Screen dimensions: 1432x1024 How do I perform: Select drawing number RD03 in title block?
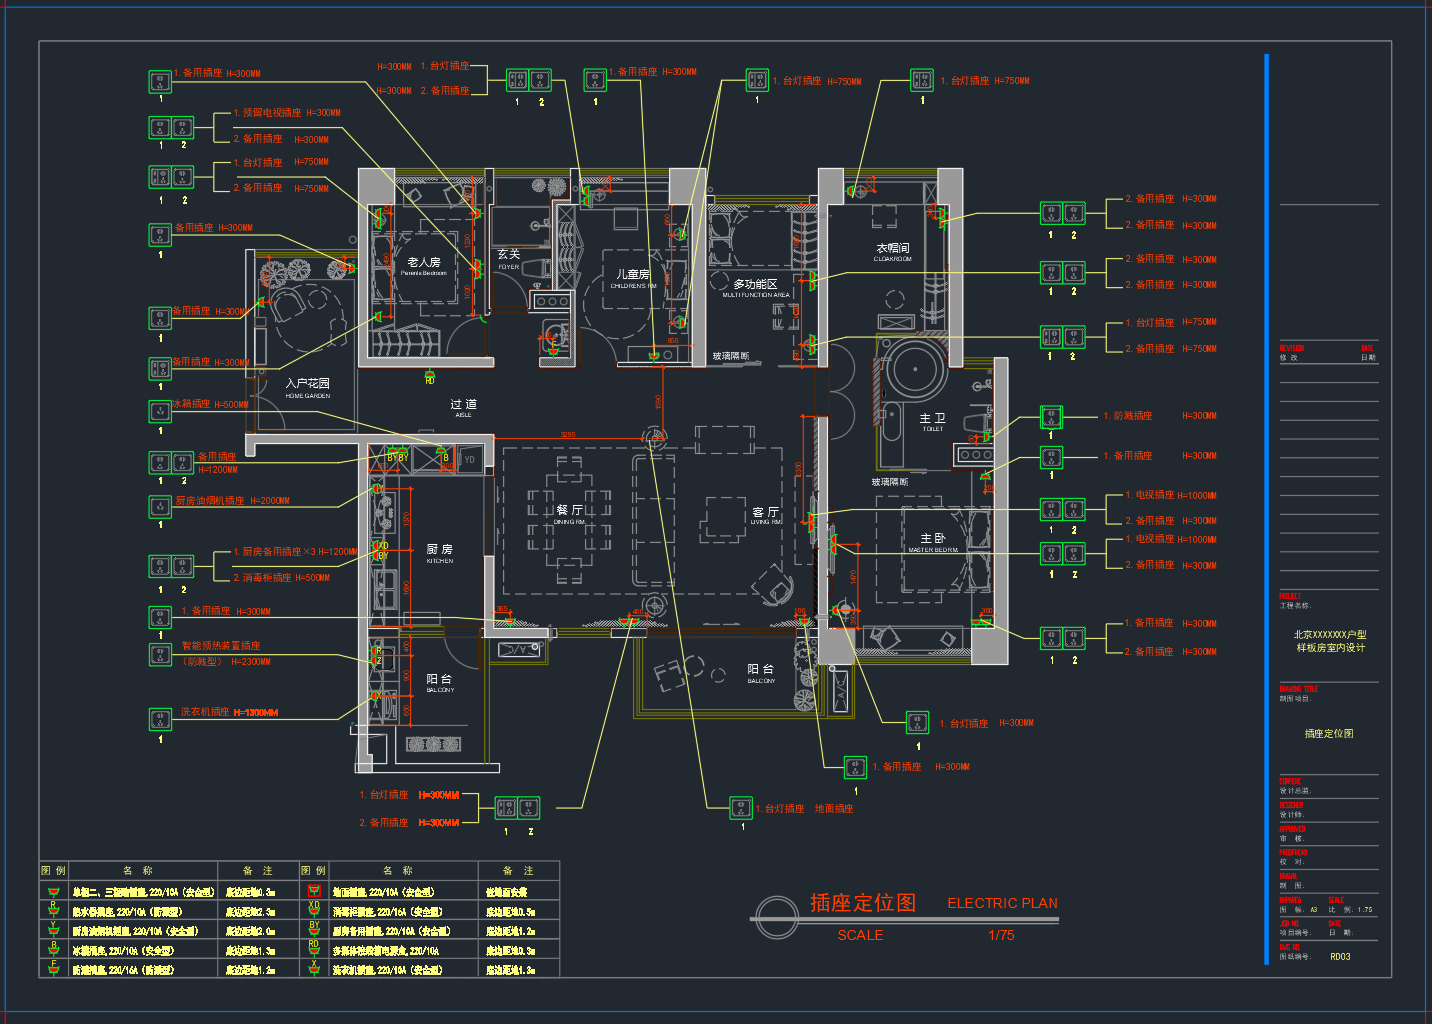[x=1340, y=957]
